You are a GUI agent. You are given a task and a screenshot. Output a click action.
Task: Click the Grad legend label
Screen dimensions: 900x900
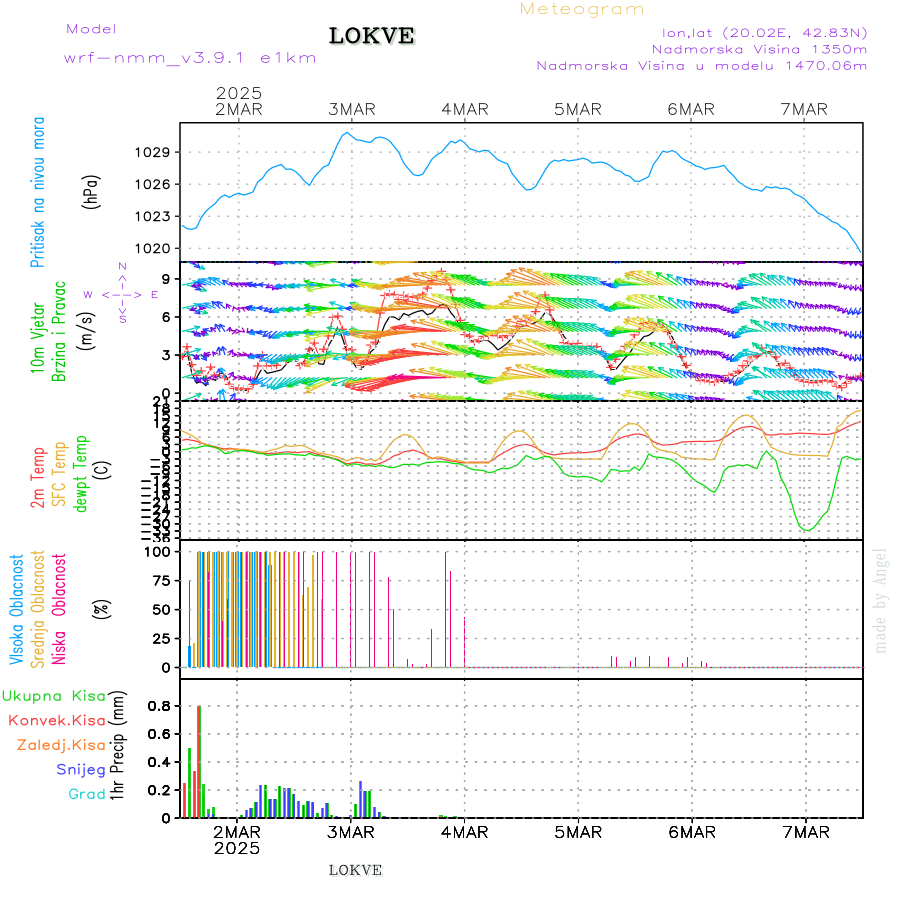87,794
